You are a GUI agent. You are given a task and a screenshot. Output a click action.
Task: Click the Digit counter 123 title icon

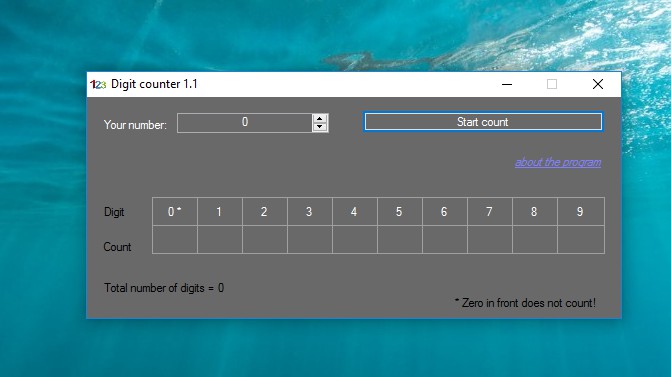pos(98,84)
